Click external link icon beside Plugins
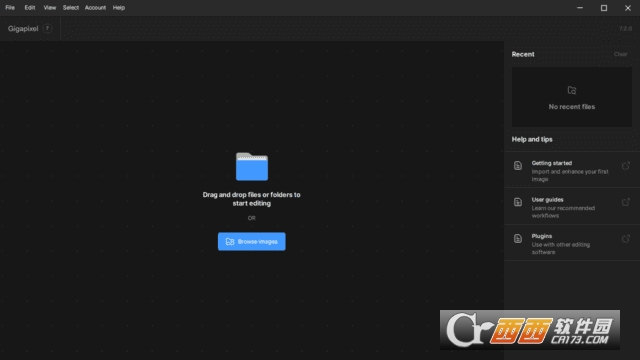 click(625, 238)
